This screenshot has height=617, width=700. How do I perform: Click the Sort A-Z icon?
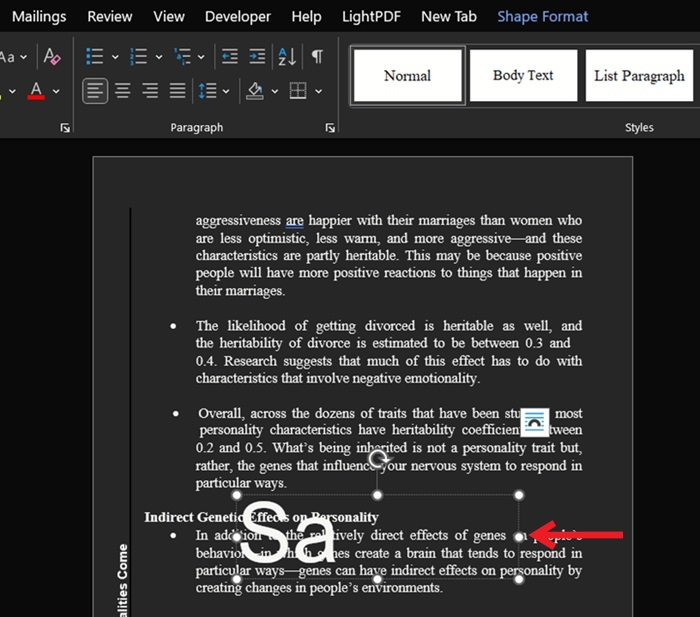click(287, 57)
